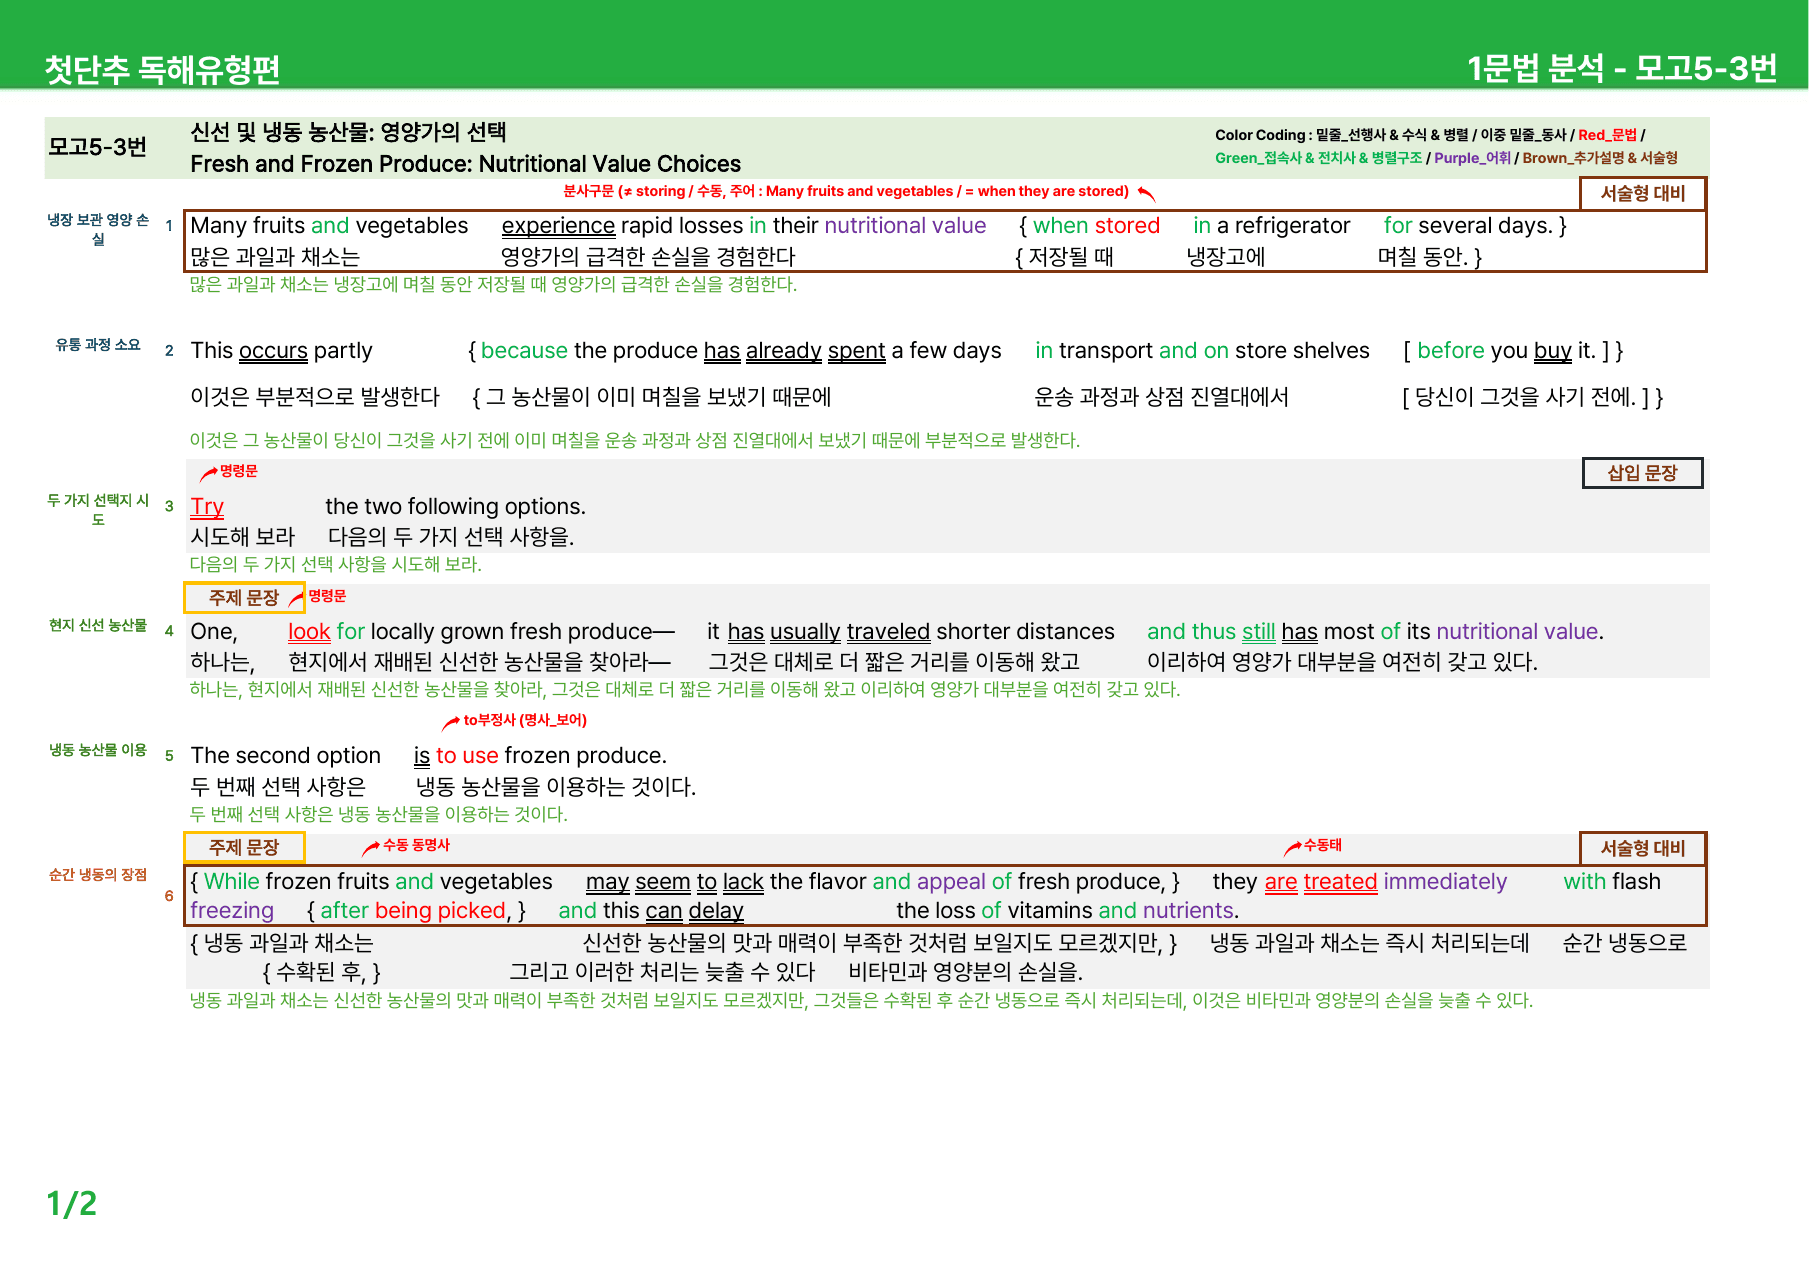The height and width of the screenshot is (1279, 1809).
Task: Click the underlined verb 'experience' in sentence 1
Action: [x=558, y=226]
